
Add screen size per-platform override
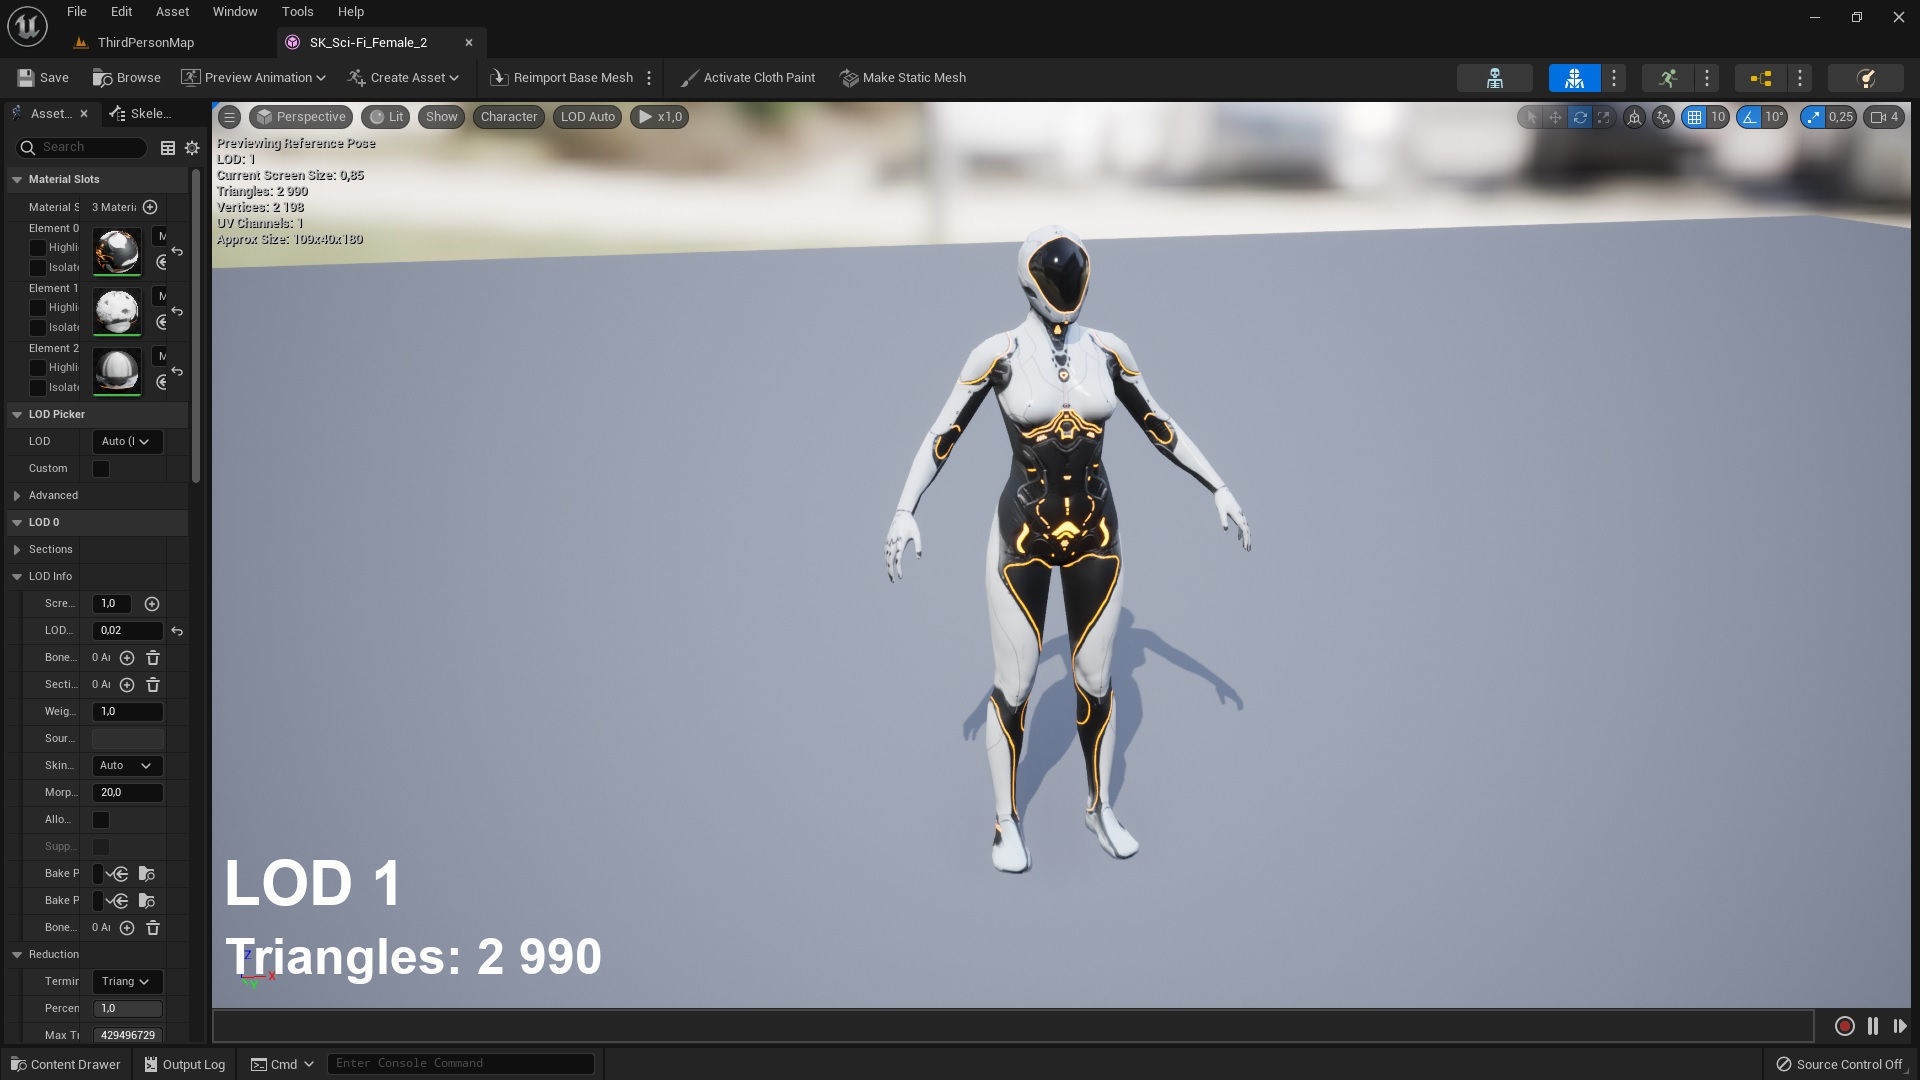pos(152,604)
